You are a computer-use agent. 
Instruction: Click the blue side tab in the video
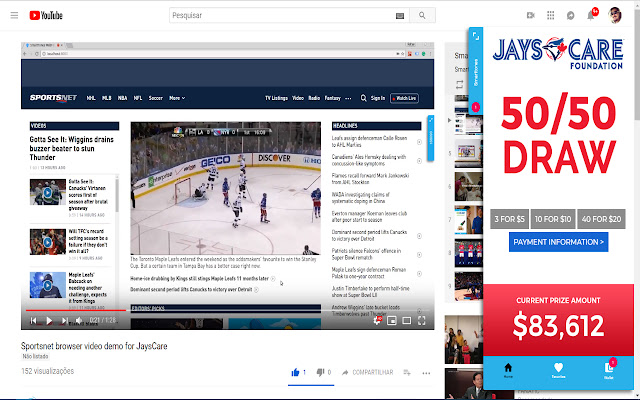coord(431,138)
